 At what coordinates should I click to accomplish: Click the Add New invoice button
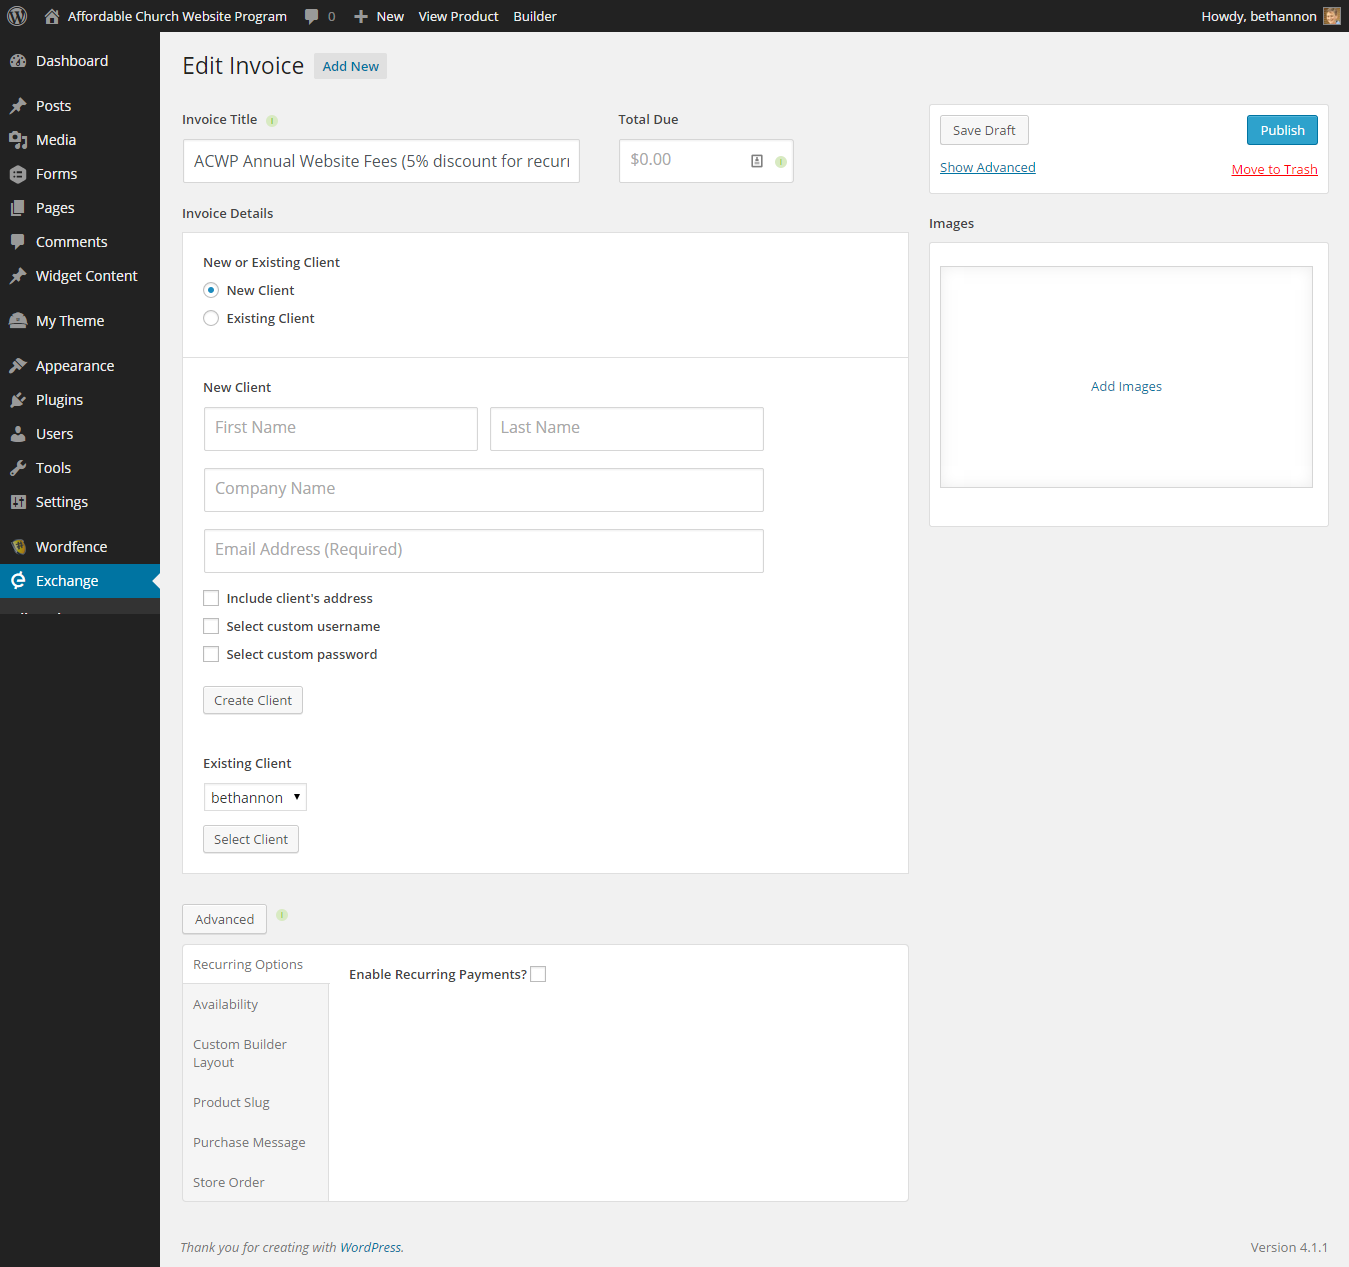350,66
